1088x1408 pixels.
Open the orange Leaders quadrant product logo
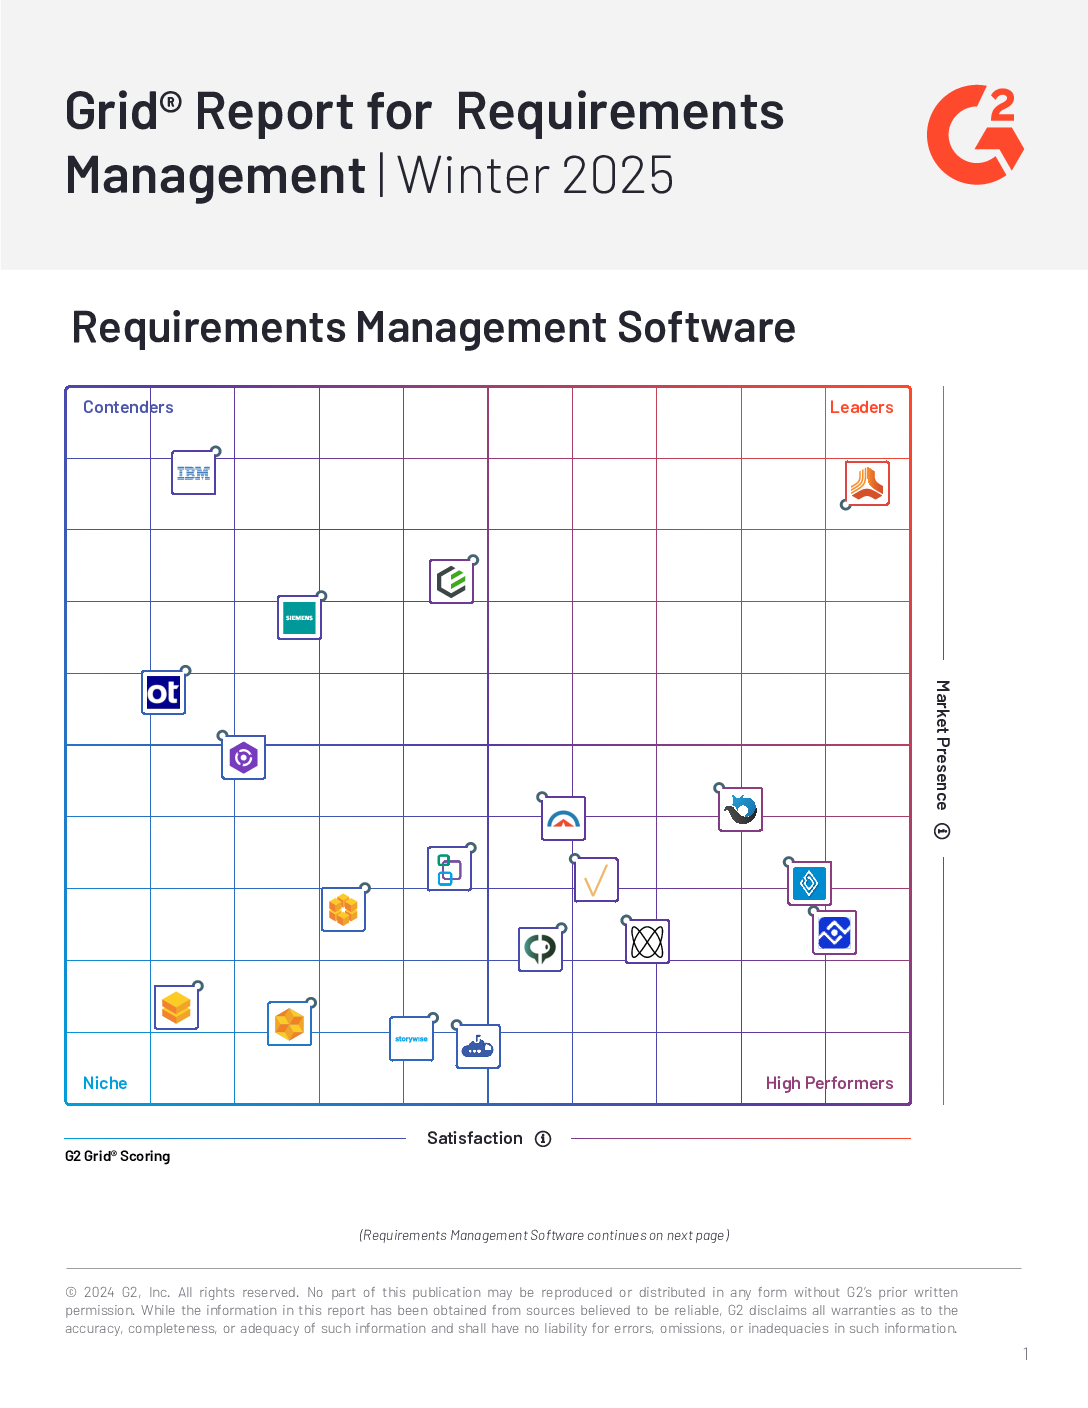pyautogui.click(x=867, y=484)
